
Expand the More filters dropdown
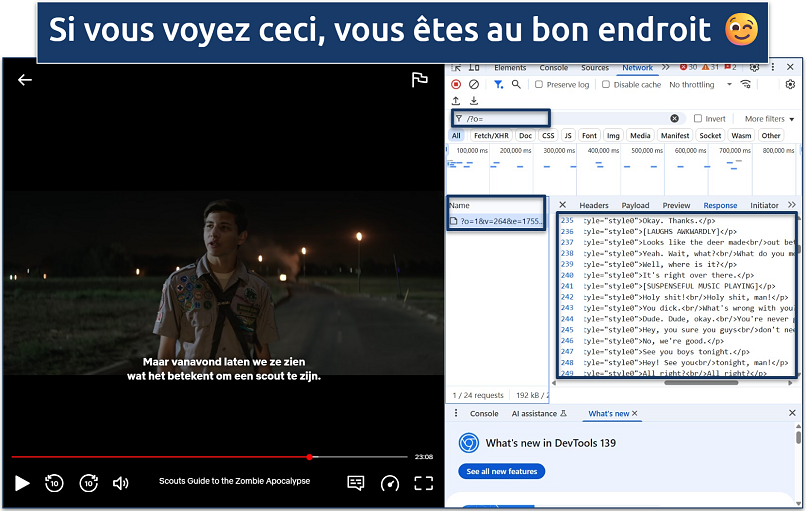click(769, 118)
